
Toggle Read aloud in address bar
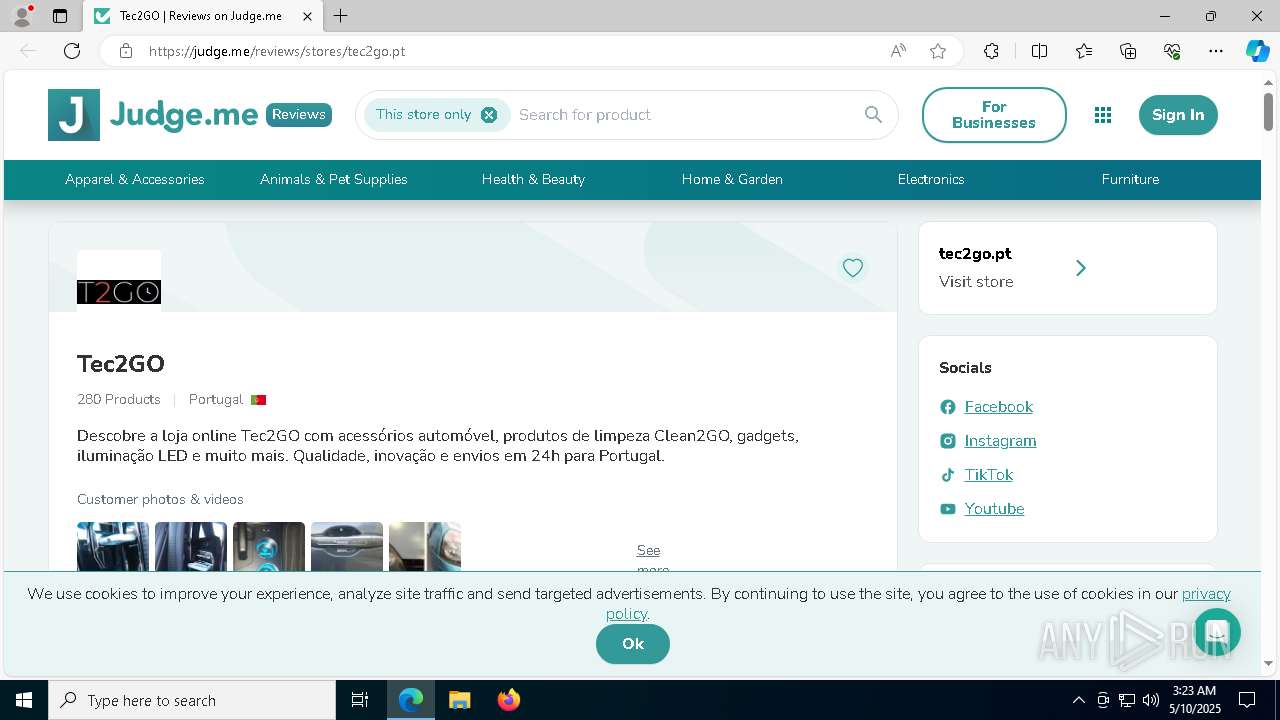coord(898,51)
